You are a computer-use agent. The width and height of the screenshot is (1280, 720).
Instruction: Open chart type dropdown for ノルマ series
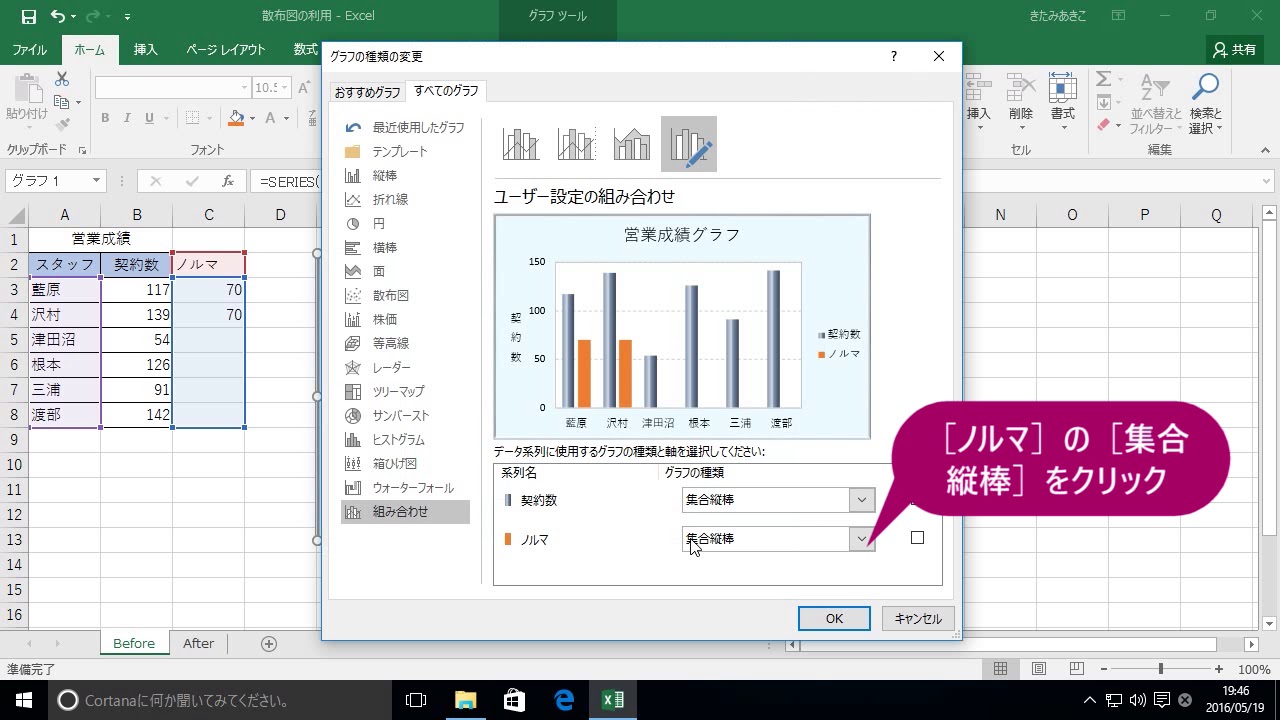(x=862, y=539)
